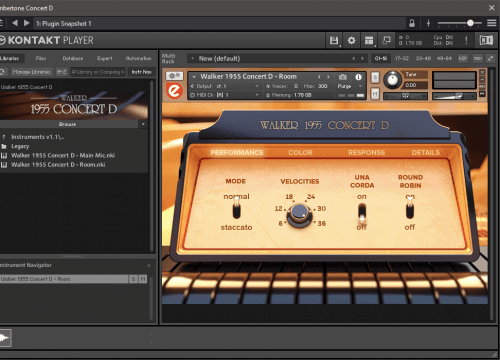Close the Instrument Navigator pane
The width and height of the screenshot is (500, 360).
[x=149, y=266]
